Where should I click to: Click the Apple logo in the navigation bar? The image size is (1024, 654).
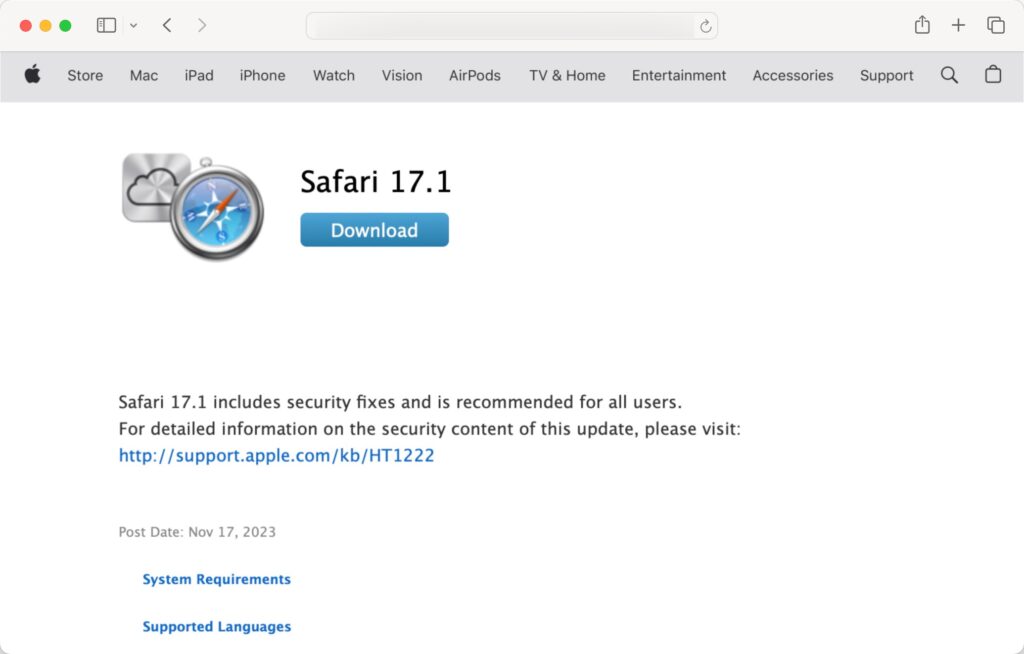click(33, 74)
